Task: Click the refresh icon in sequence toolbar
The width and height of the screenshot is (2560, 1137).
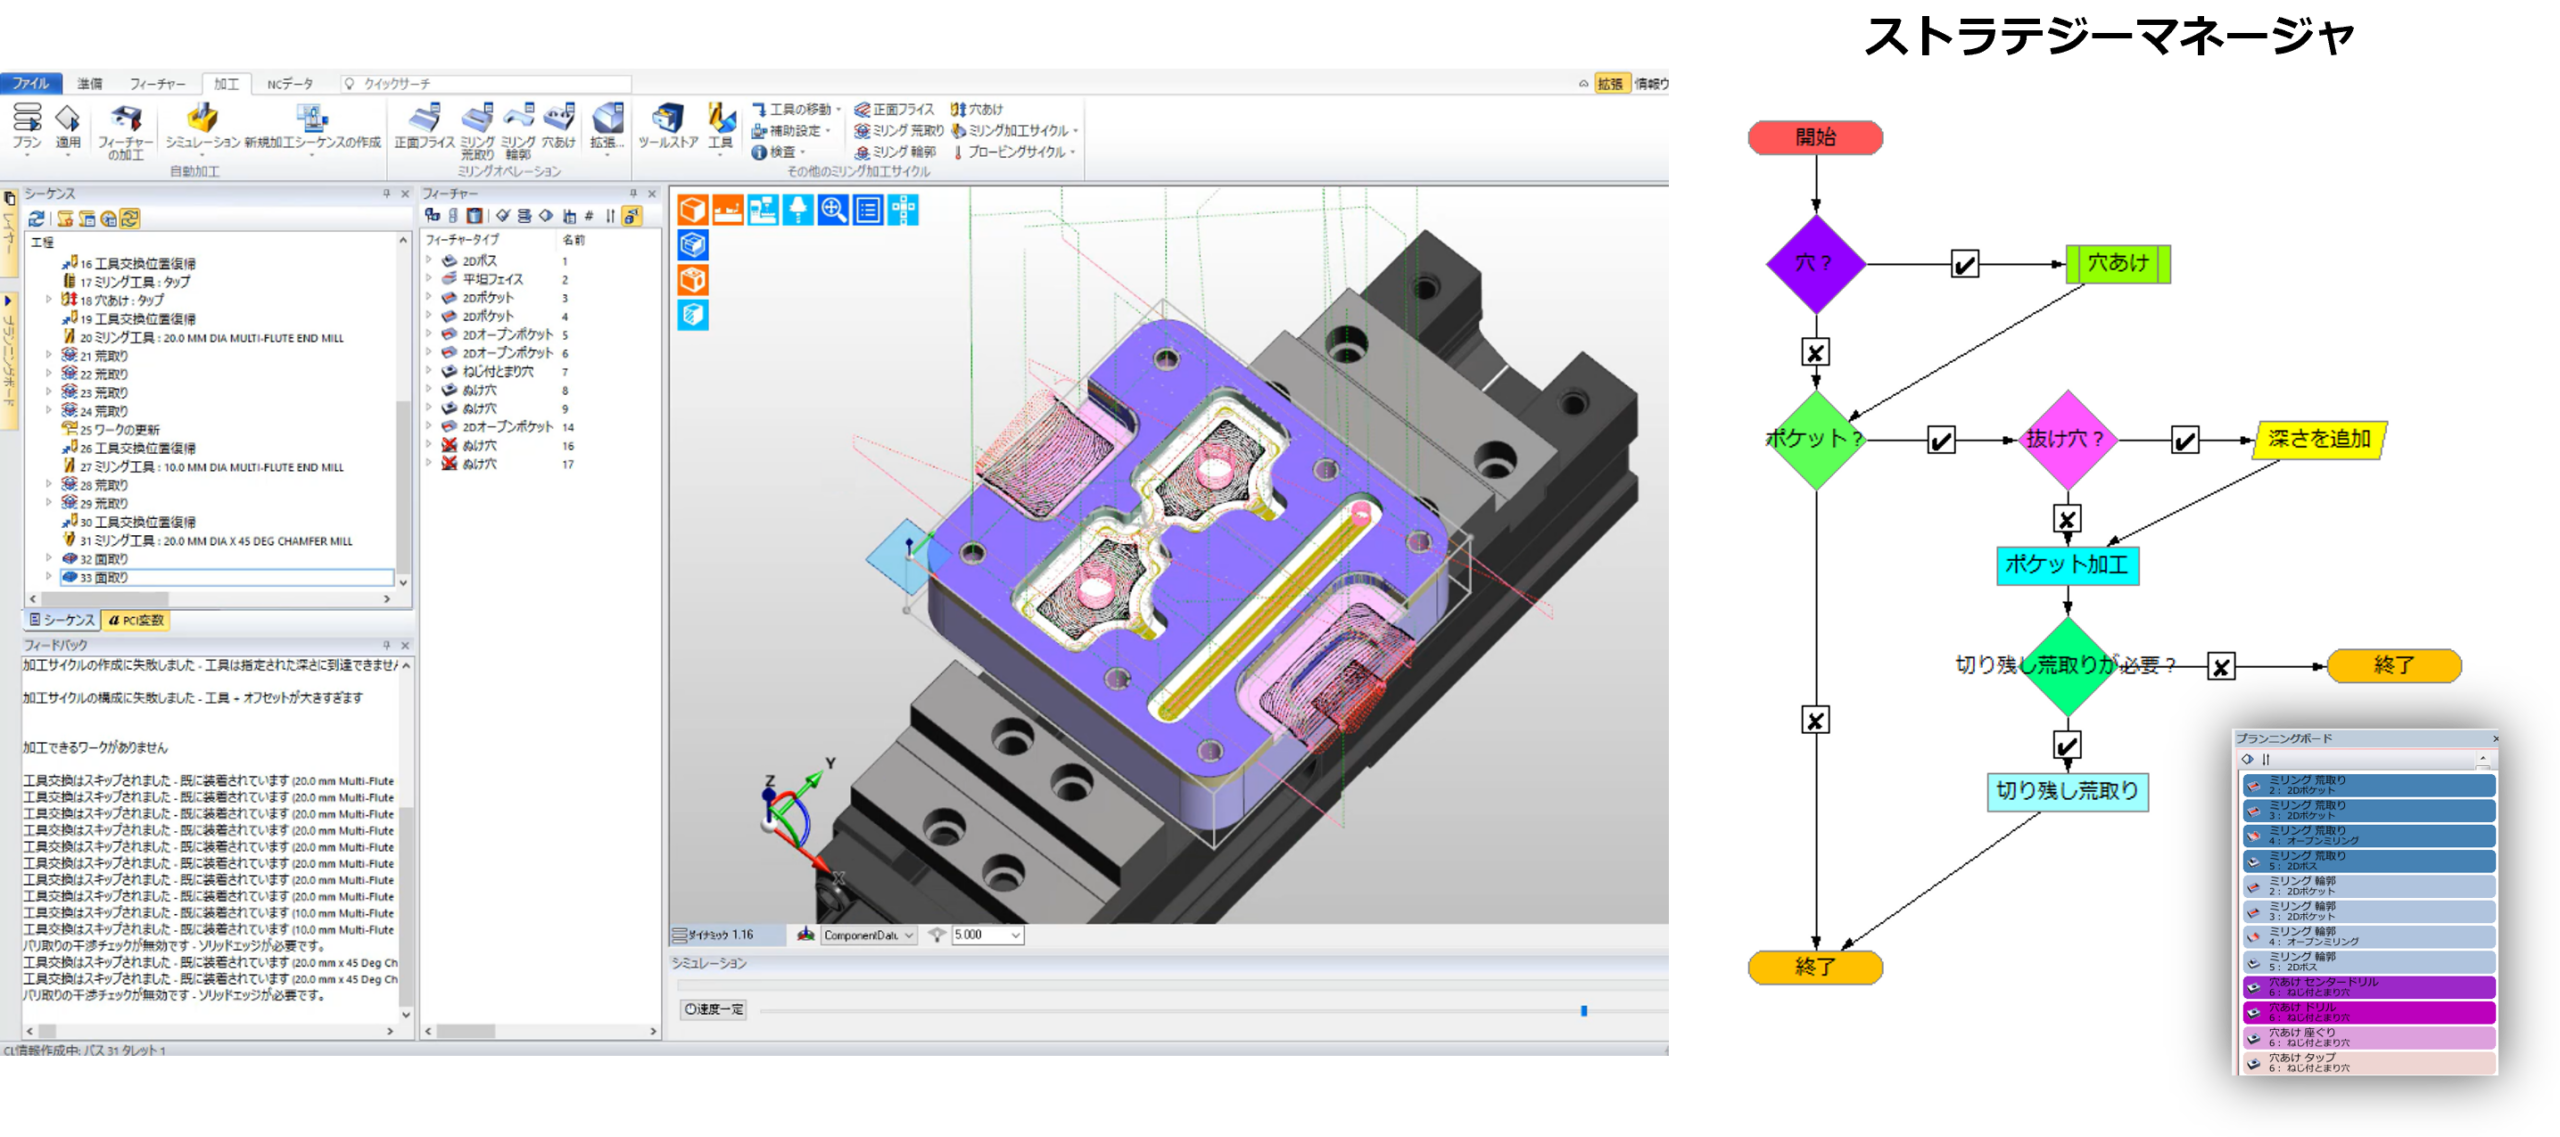Action: (x=36, y=218)
